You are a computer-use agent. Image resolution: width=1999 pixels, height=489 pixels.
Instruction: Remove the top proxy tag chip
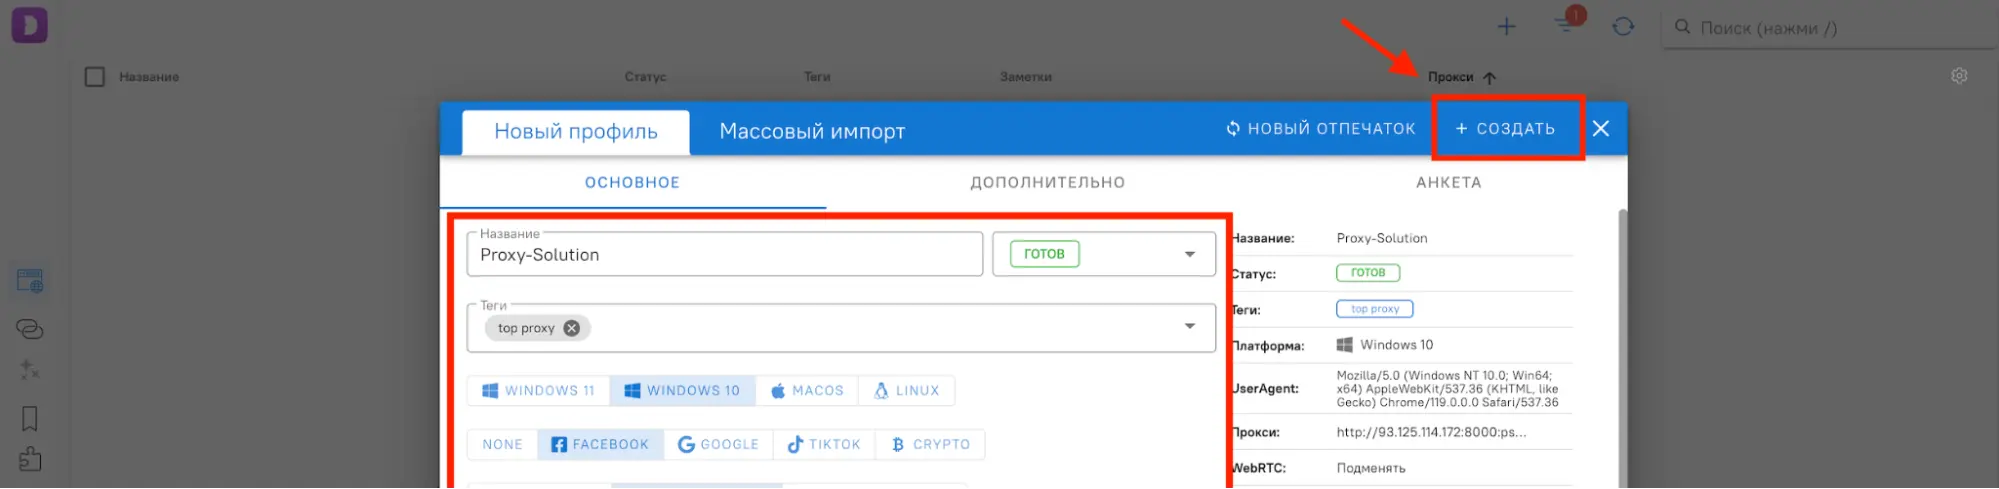571,328
